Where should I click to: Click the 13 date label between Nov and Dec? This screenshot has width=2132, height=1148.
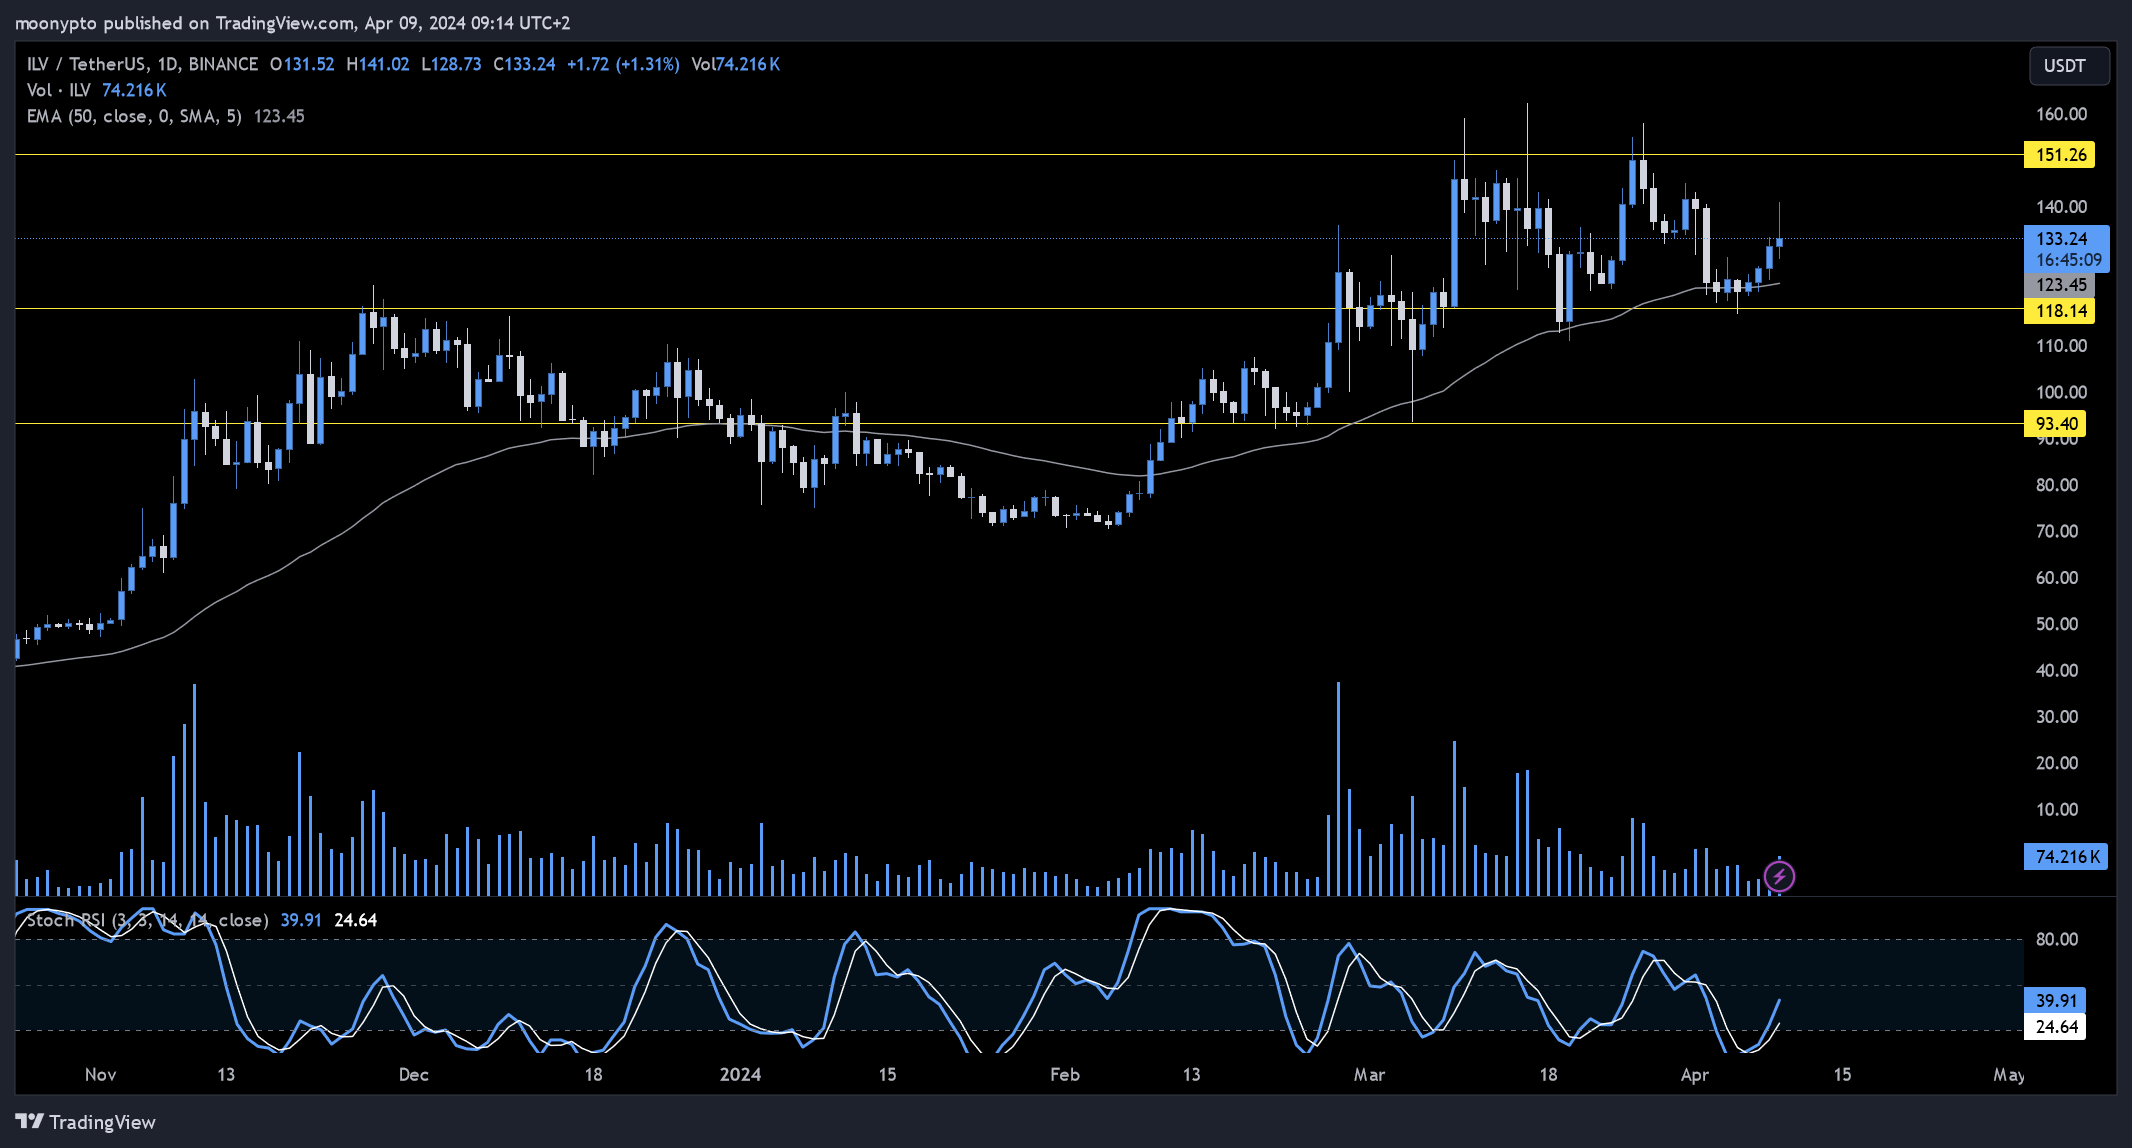click(226, 1075)
